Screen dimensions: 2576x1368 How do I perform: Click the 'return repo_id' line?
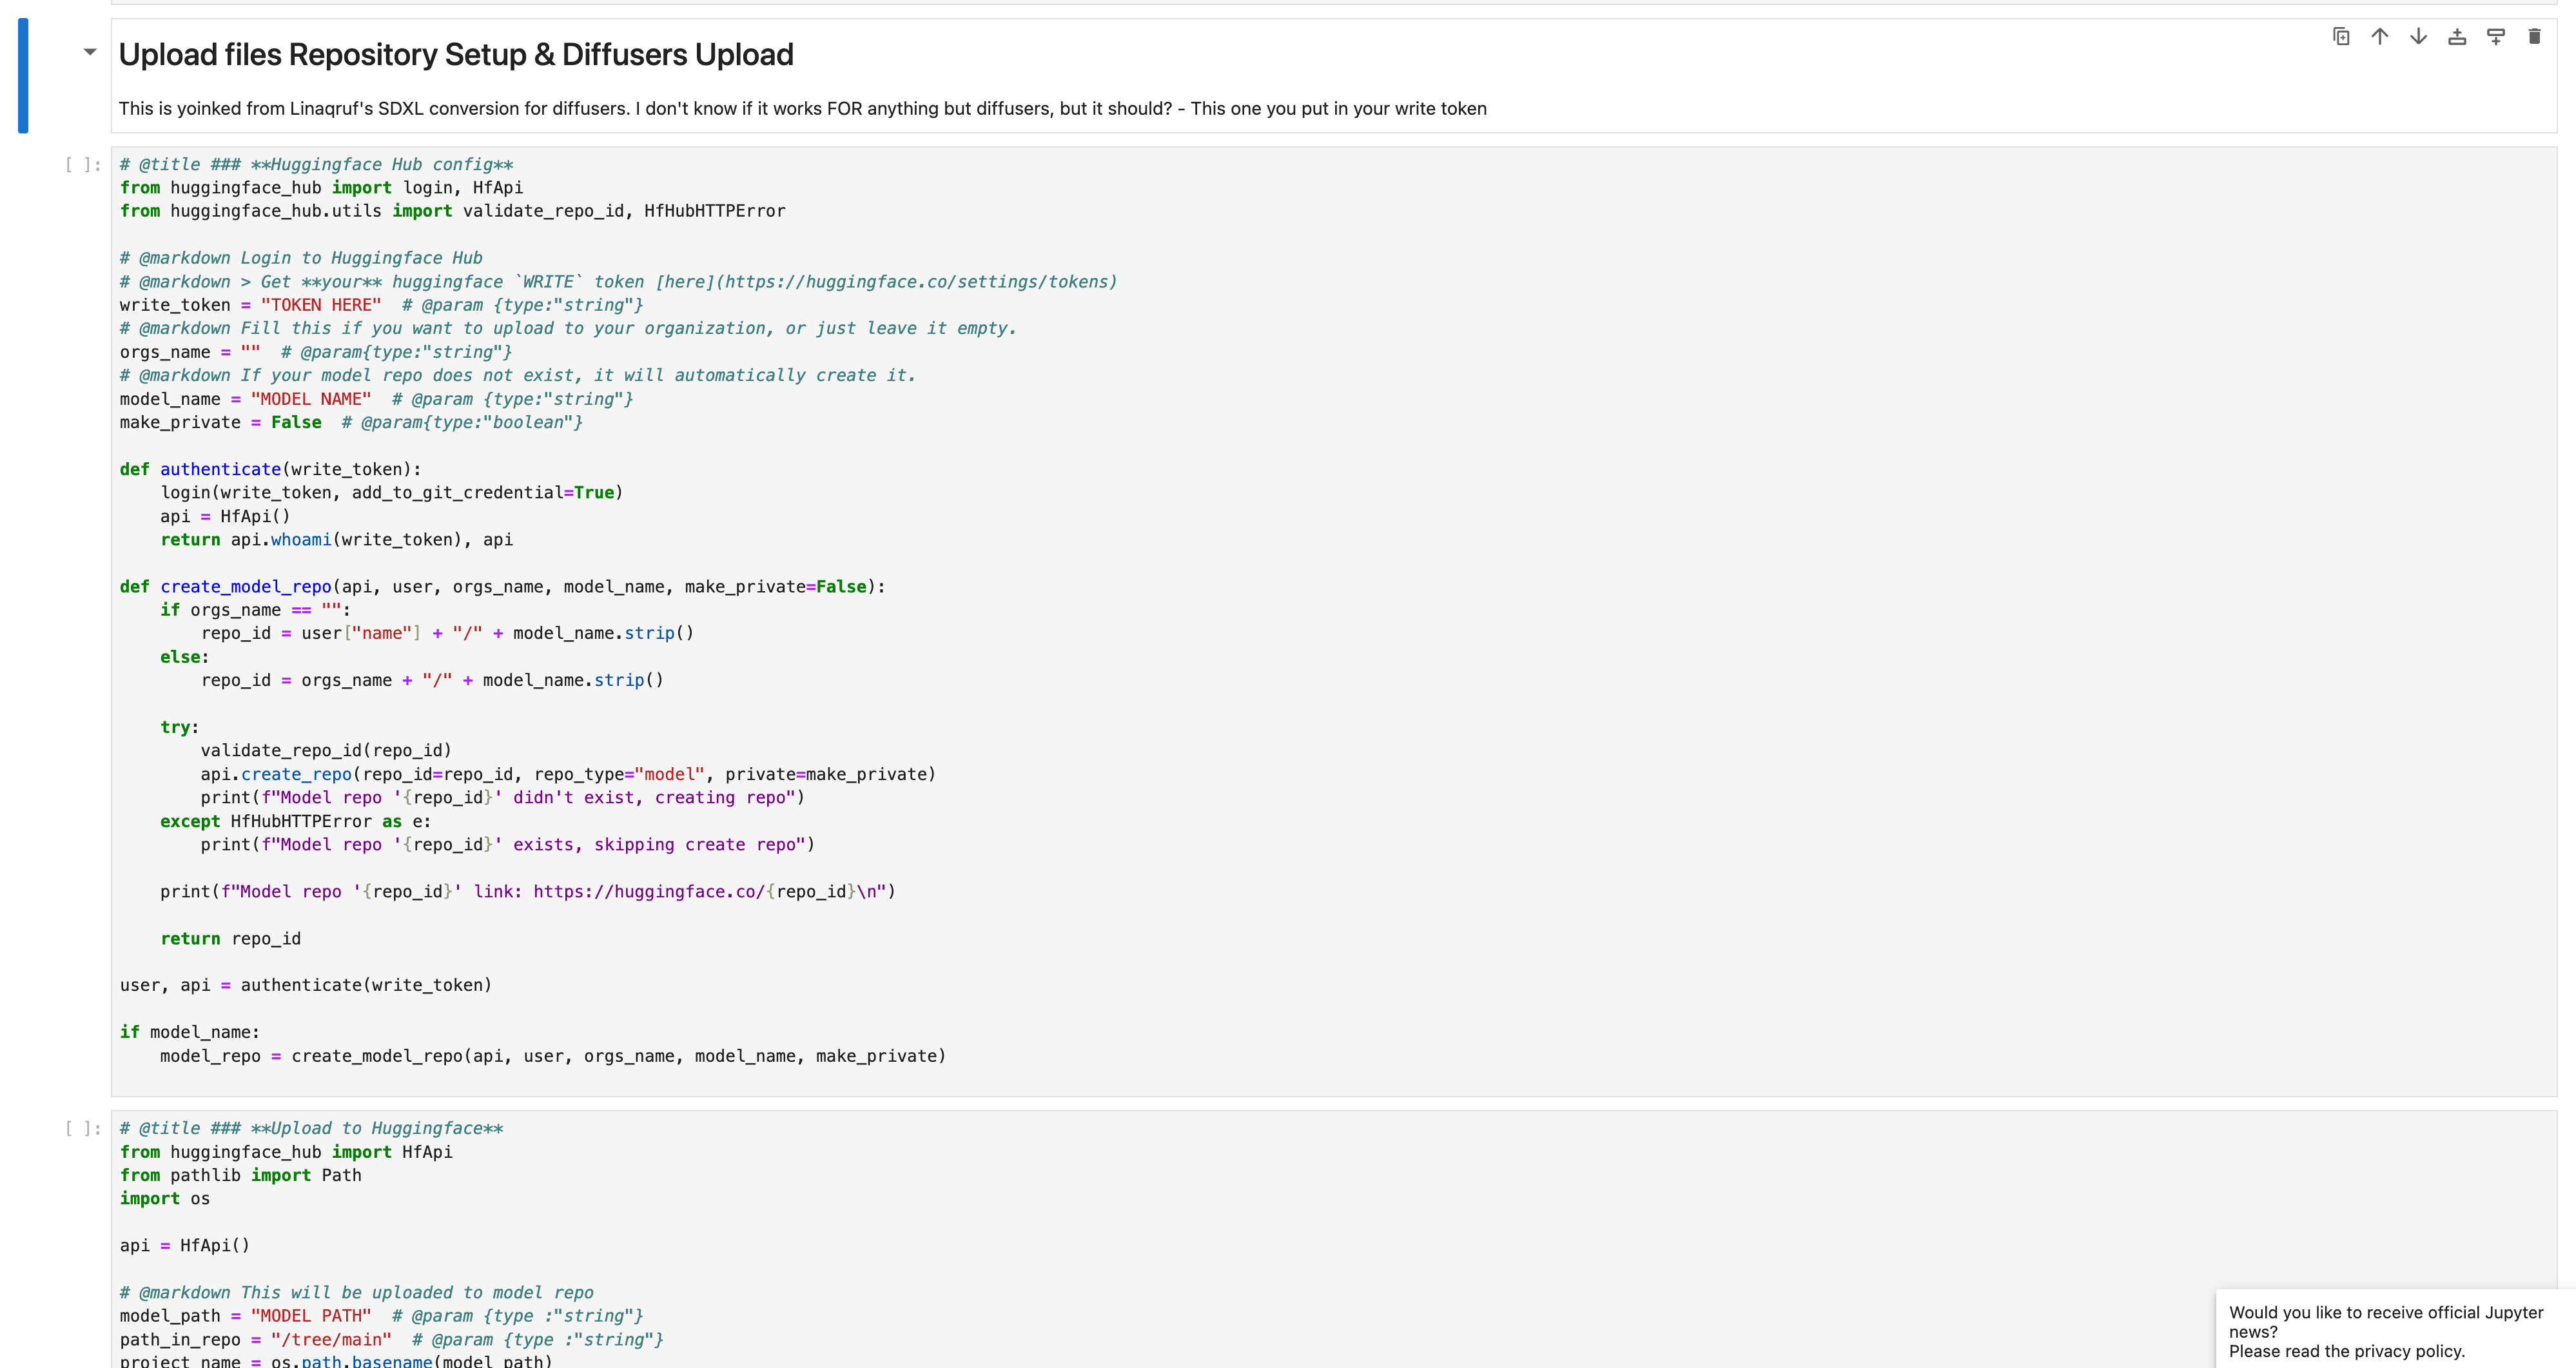231,939
